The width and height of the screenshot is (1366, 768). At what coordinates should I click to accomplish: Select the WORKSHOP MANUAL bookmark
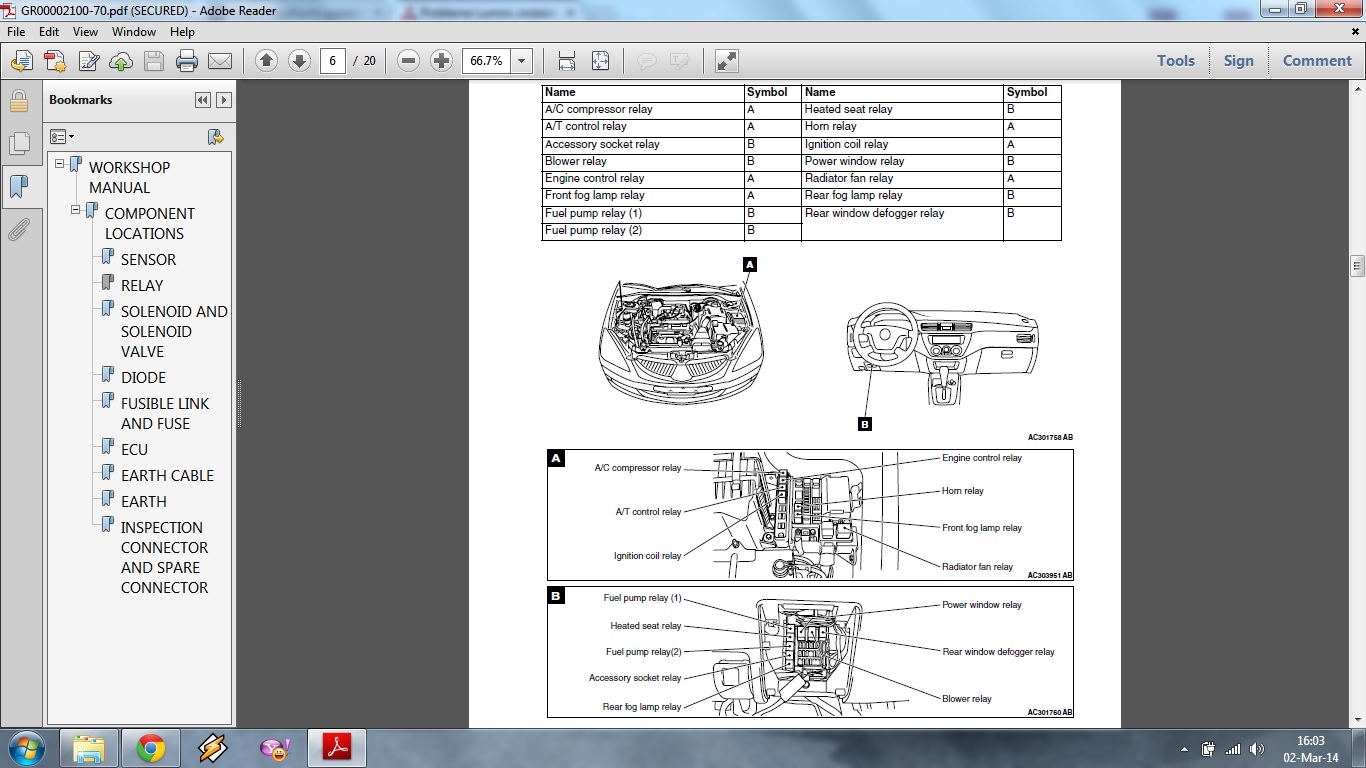pyautogui.click(x=129, y=177)
